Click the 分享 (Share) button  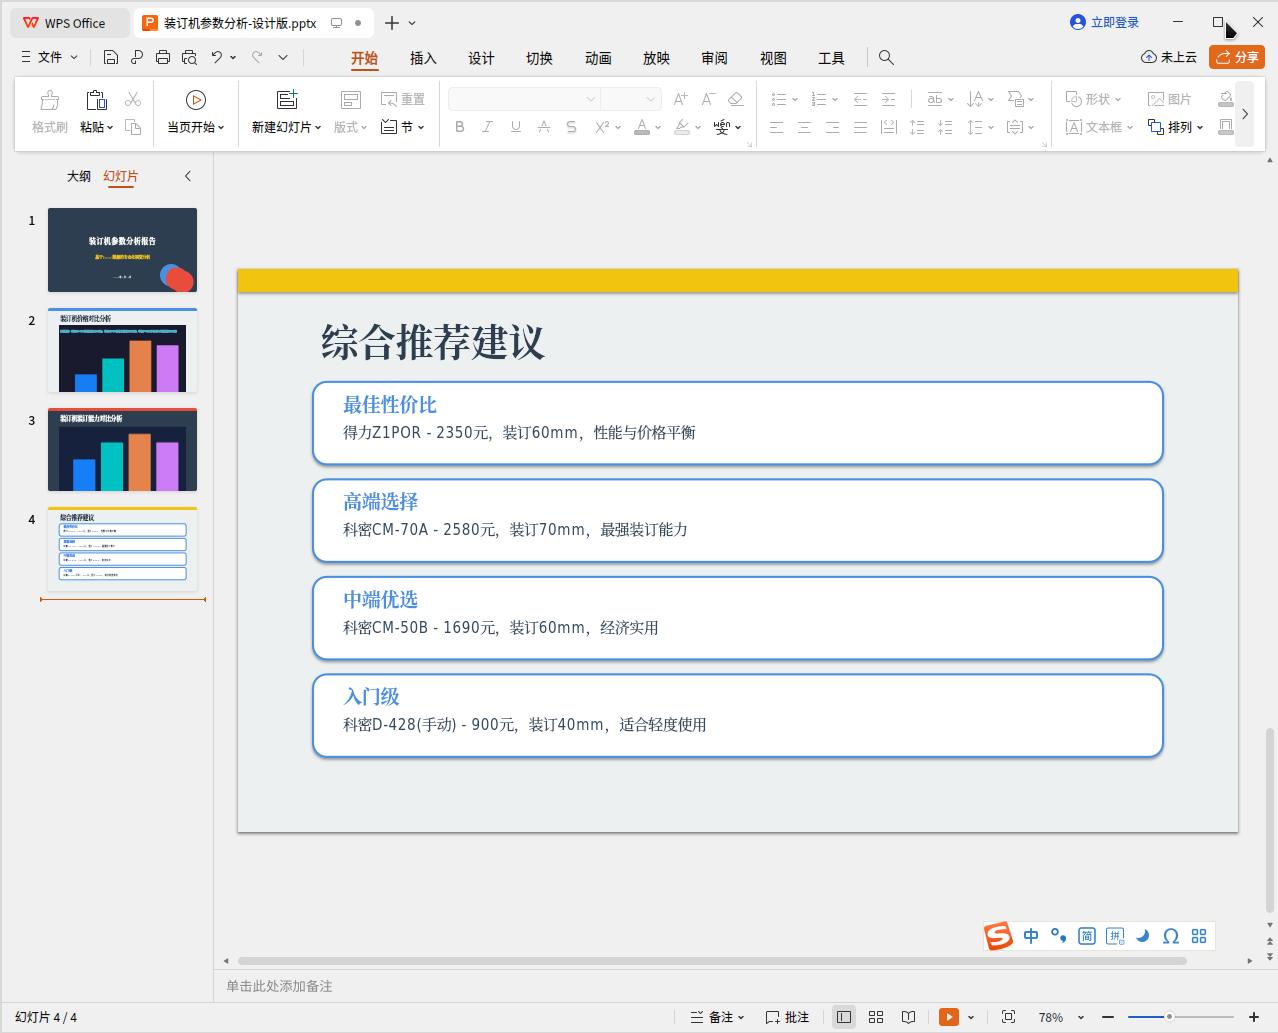tap(1236, 57)
